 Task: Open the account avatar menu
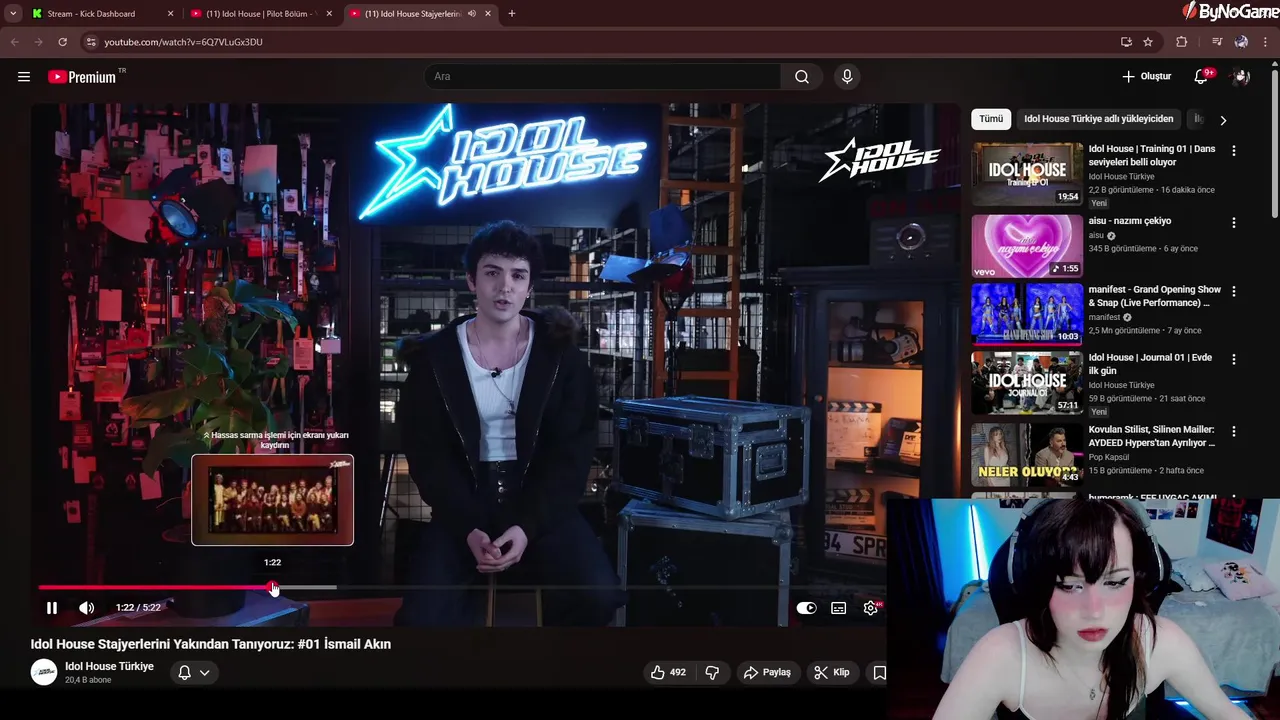(x=1242, y=77)
